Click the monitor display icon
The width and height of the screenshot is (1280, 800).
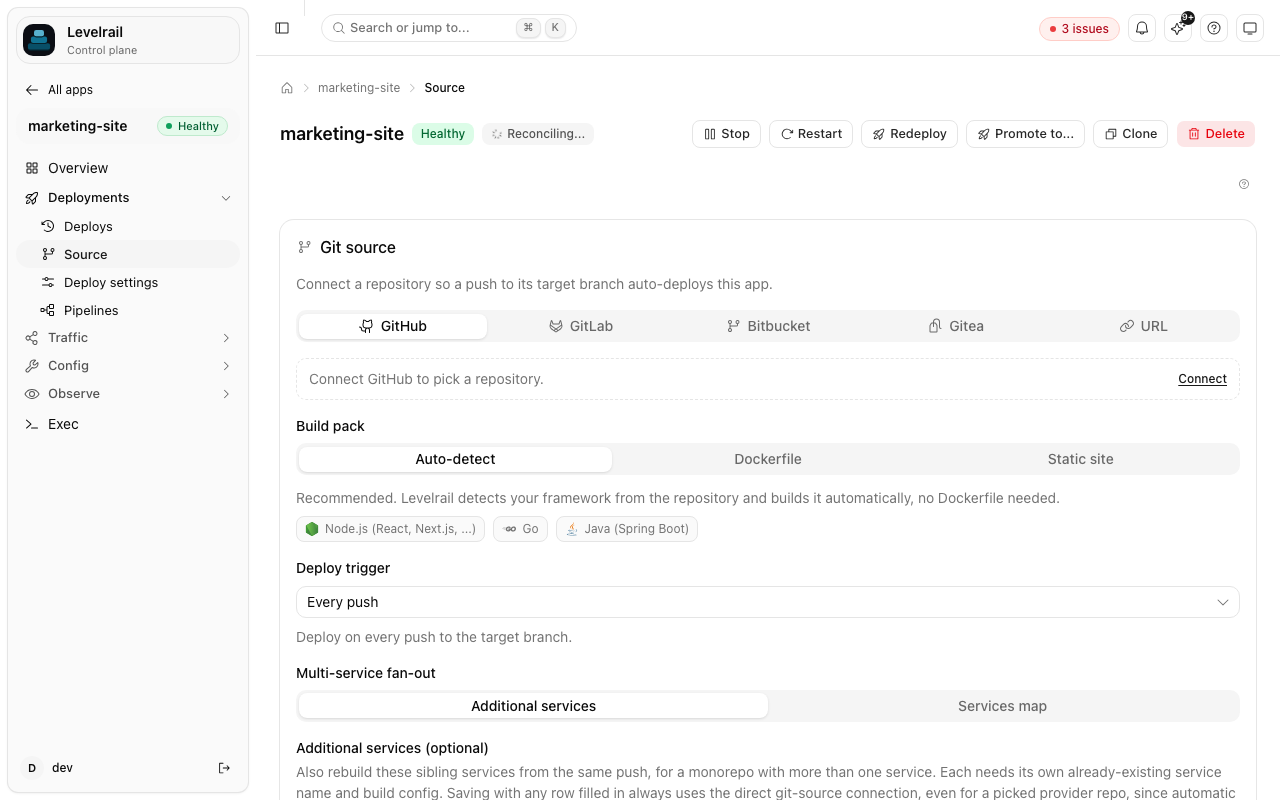coord(1250,28)
